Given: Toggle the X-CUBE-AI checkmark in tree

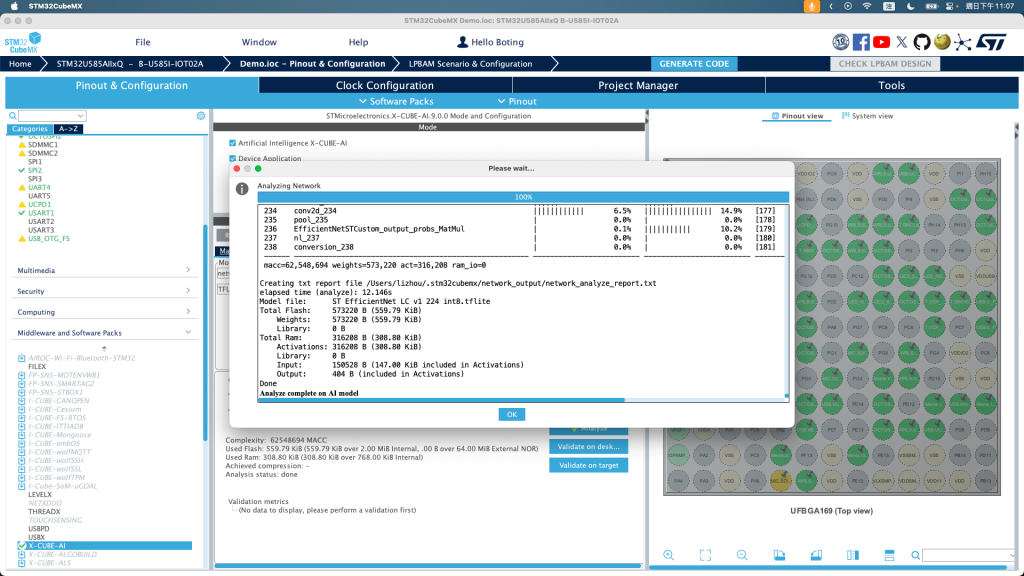Looking at the screenshot, I should tap(22, 546).
